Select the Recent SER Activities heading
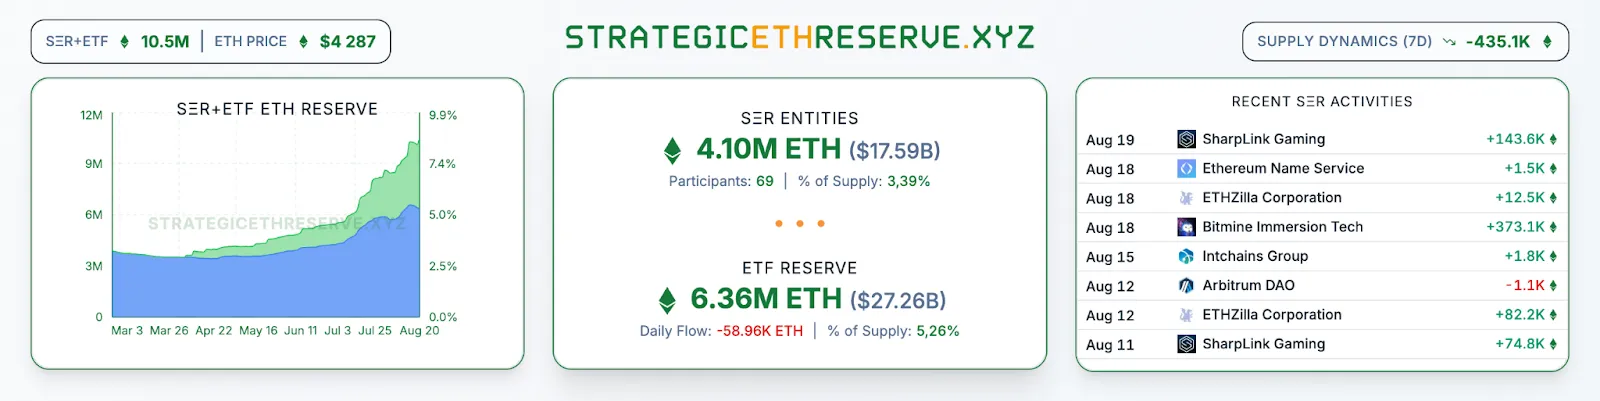 1322,102
